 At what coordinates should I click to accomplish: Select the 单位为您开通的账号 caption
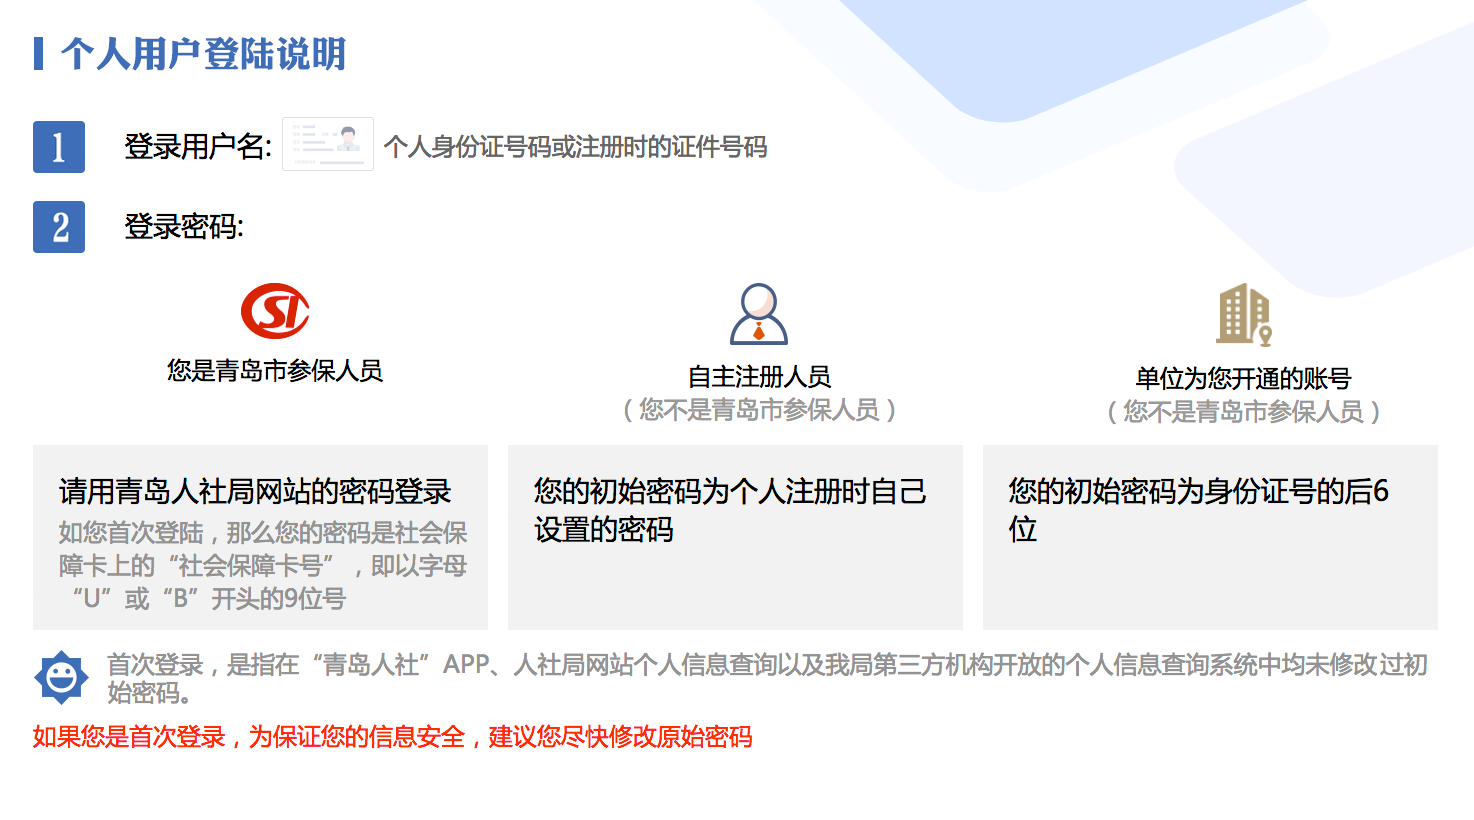point(1243,379)
